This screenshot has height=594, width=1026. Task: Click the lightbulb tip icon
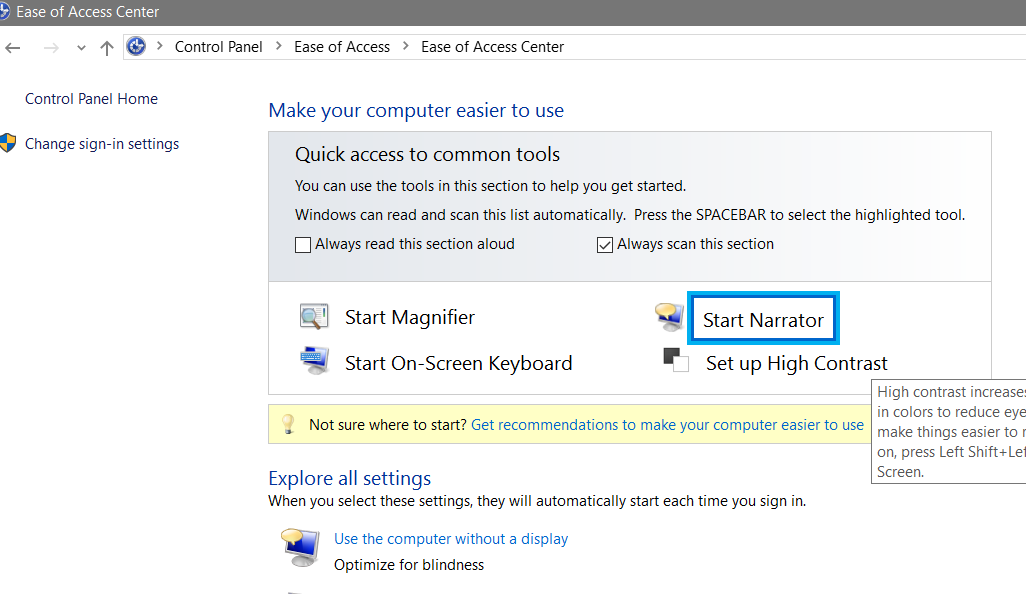tap(288, 424)
